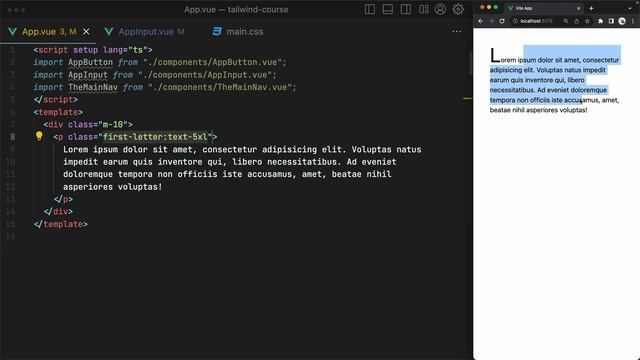
Task: Switch to the main.css tab
Action: point(238,31)
